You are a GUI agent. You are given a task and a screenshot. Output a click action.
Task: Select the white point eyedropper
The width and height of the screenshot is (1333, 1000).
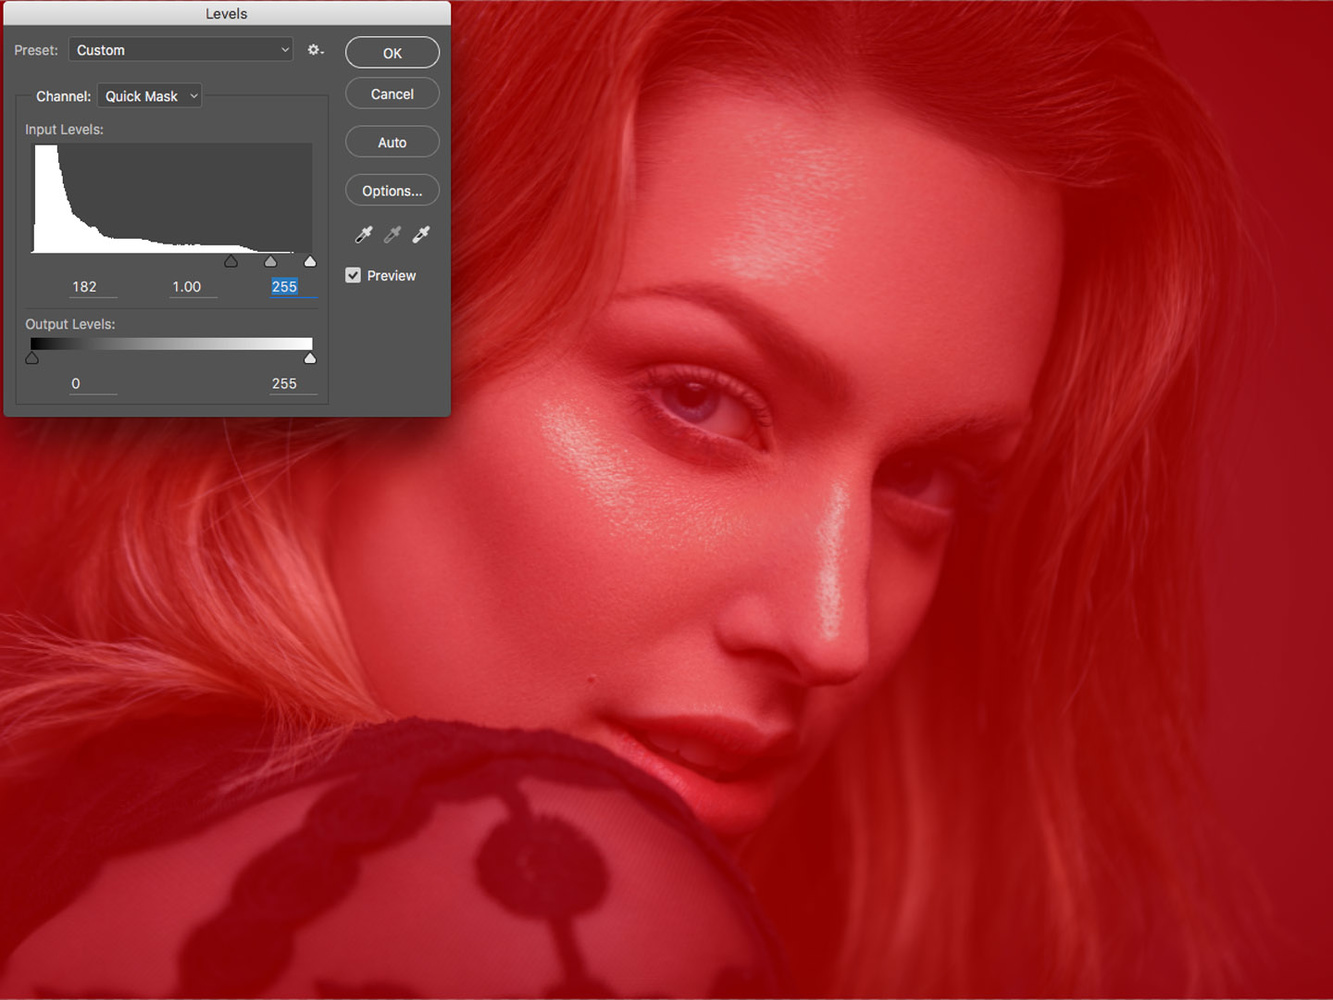point(422,234)
